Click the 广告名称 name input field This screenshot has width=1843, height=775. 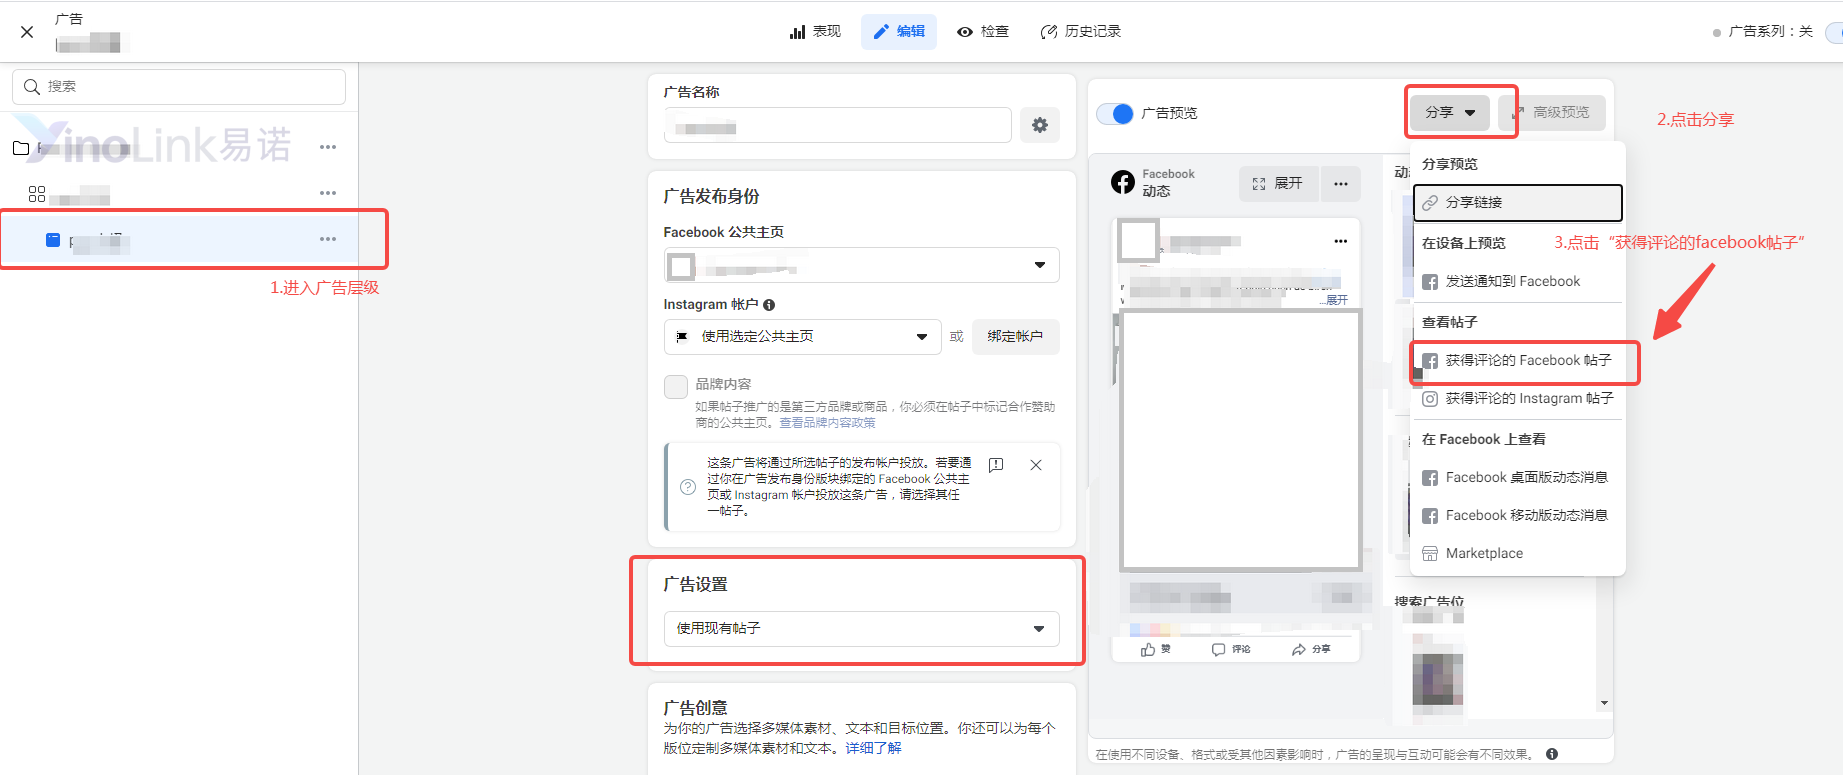coord(838,126)
